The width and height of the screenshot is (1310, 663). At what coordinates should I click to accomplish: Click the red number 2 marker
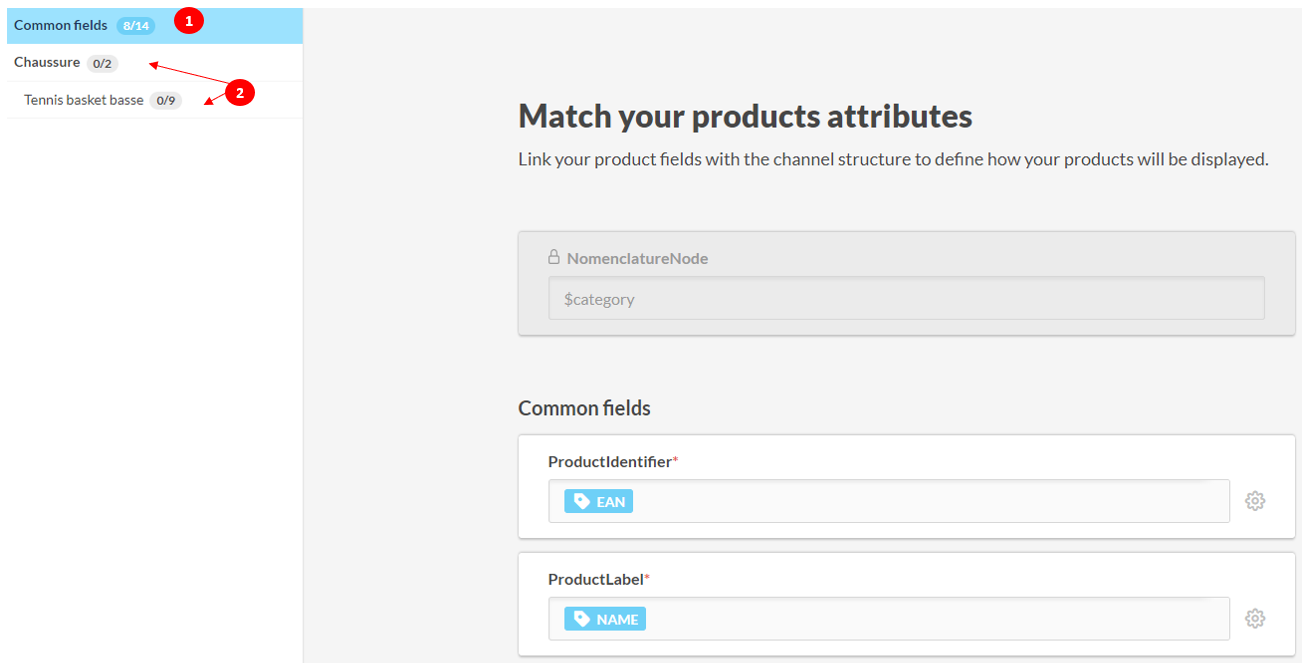(239, 93)
